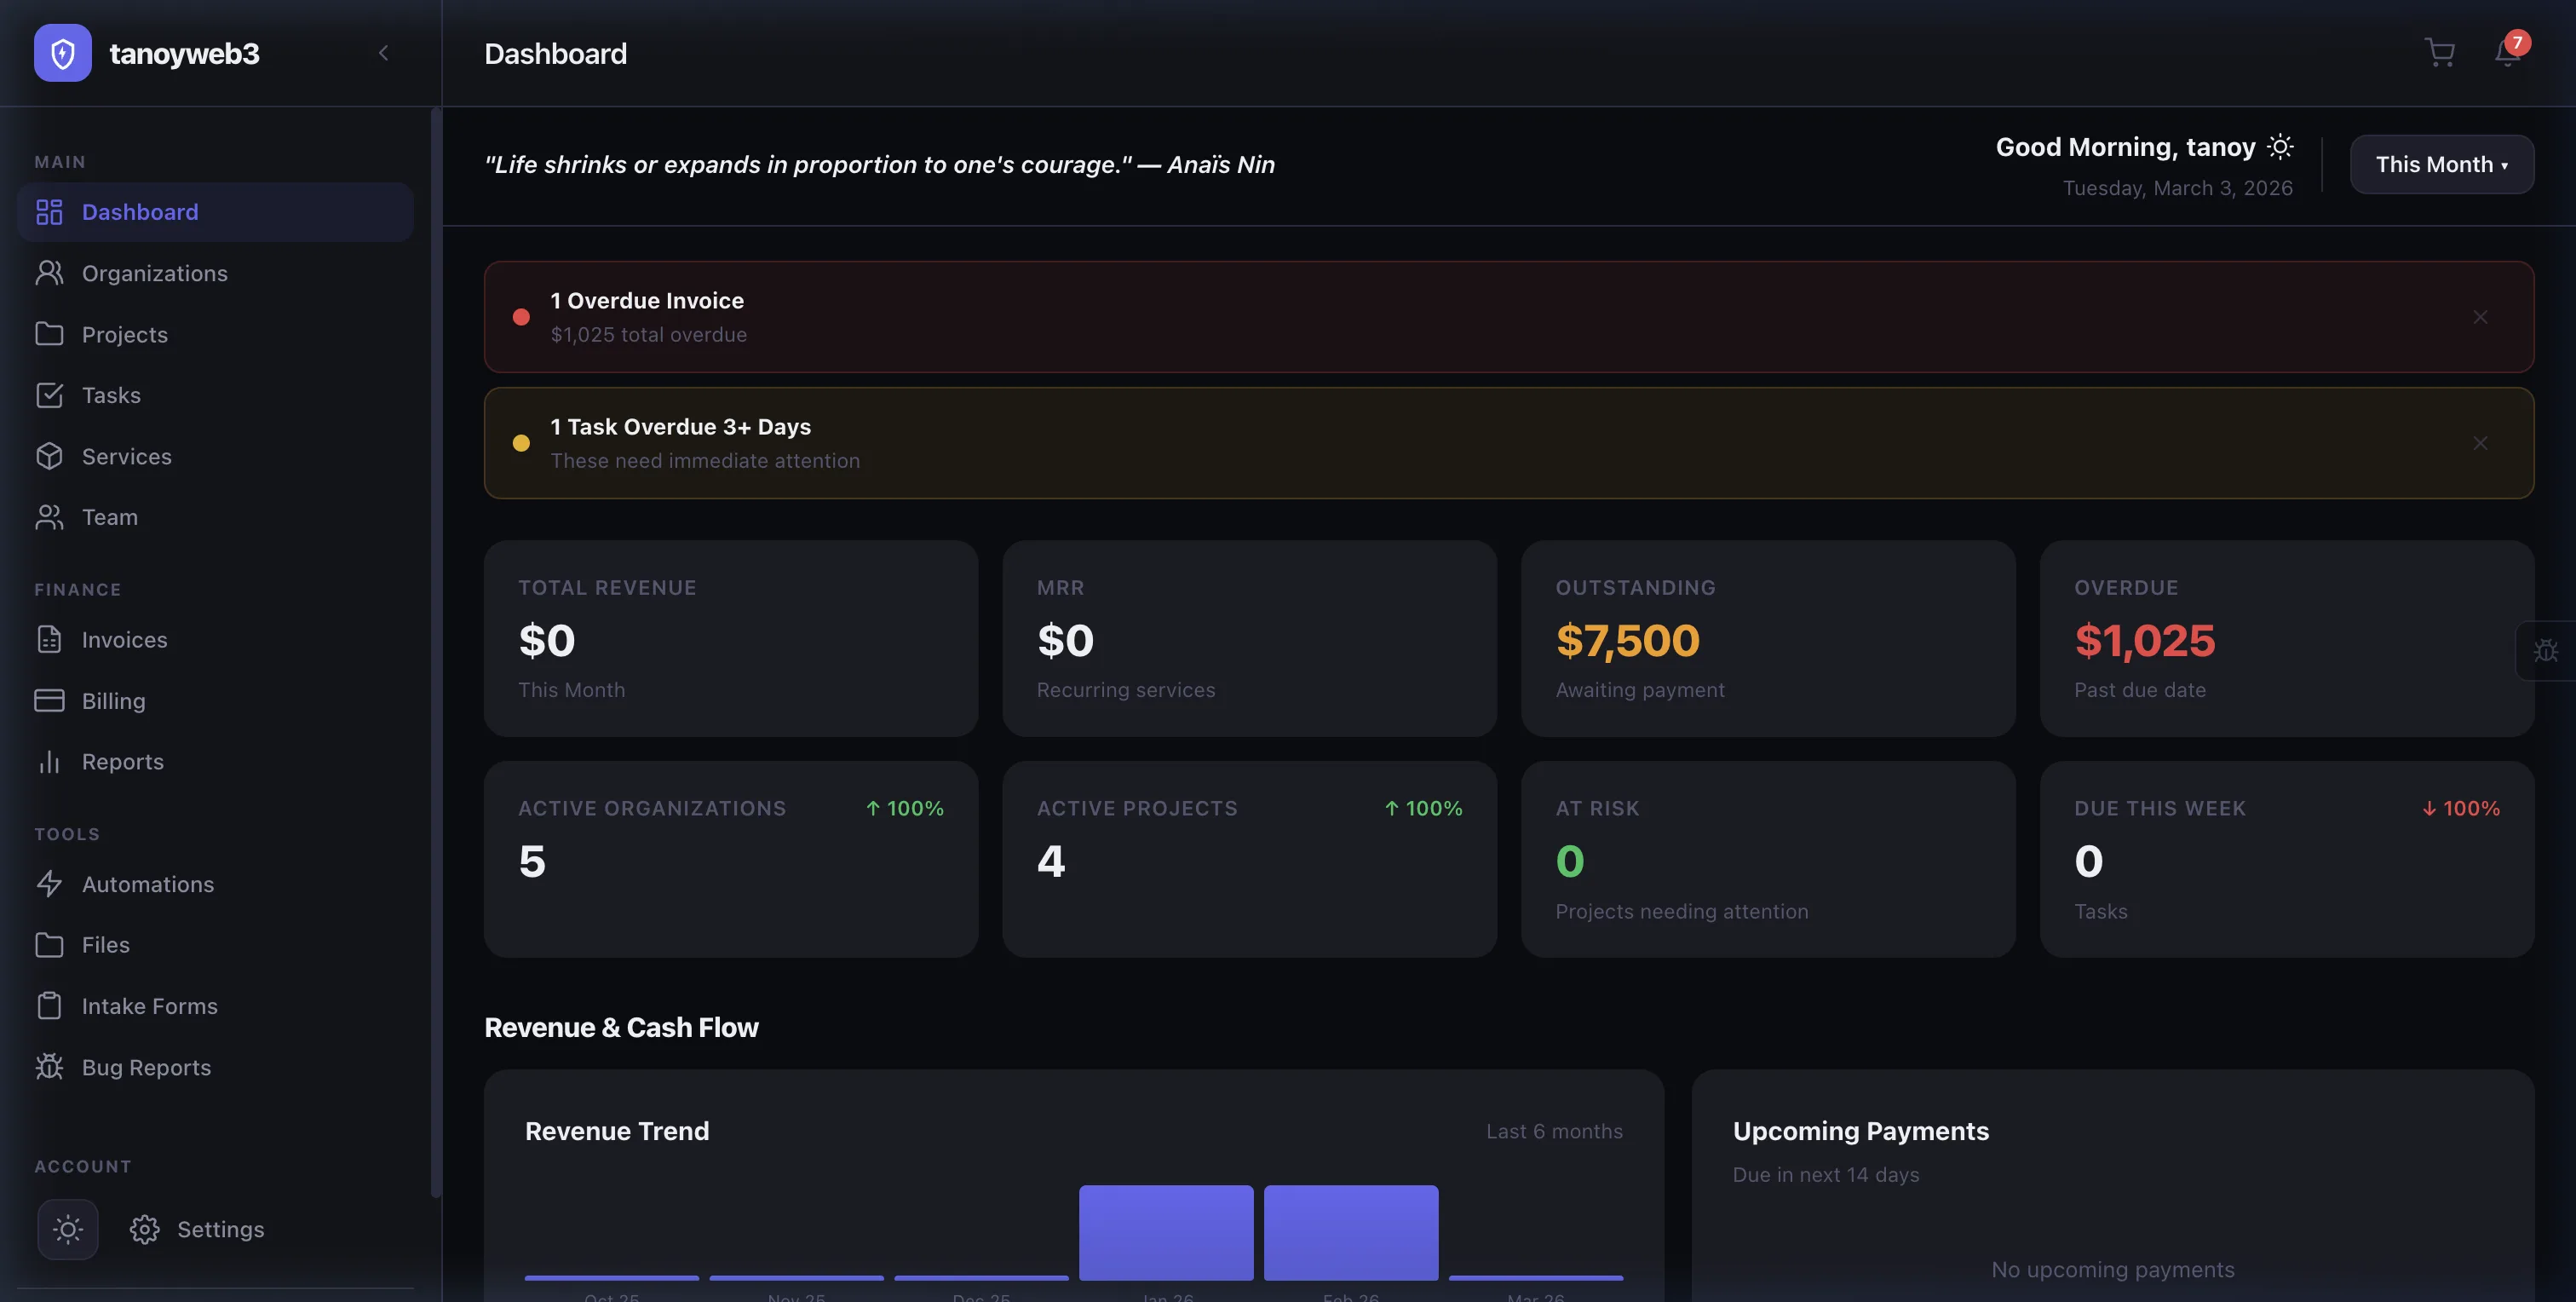The image size is (2576, 1302).
Task: Select the Services icon
Action: point(50,456)
